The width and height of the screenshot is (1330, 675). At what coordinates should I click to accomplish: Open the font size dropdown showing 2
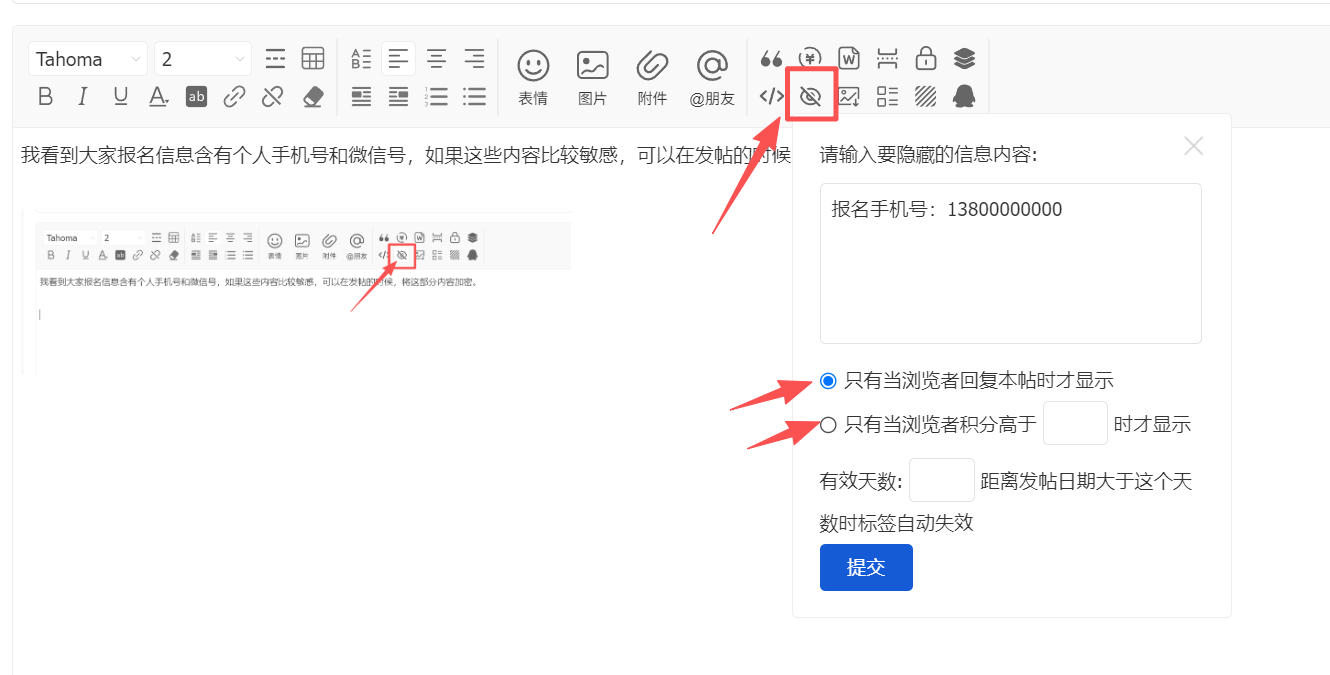coord(203,59)
